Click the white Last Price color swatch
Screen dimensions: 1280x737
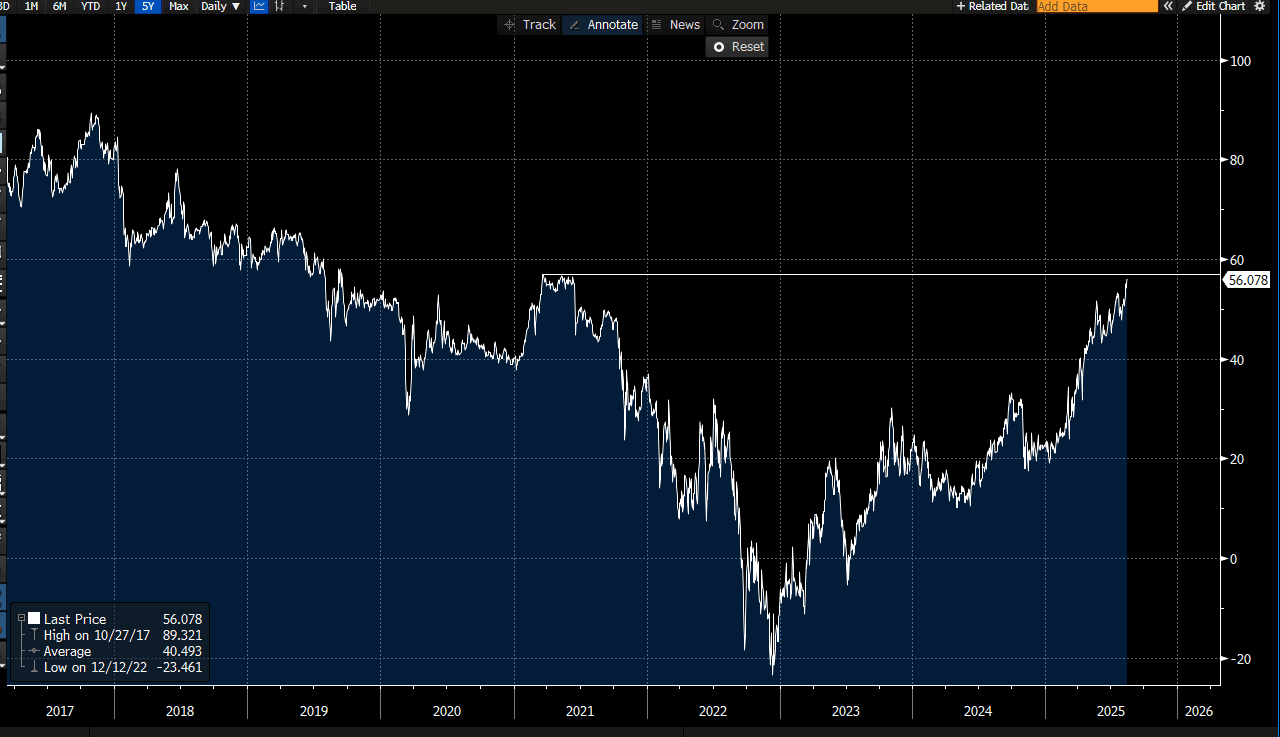point(34,619)
